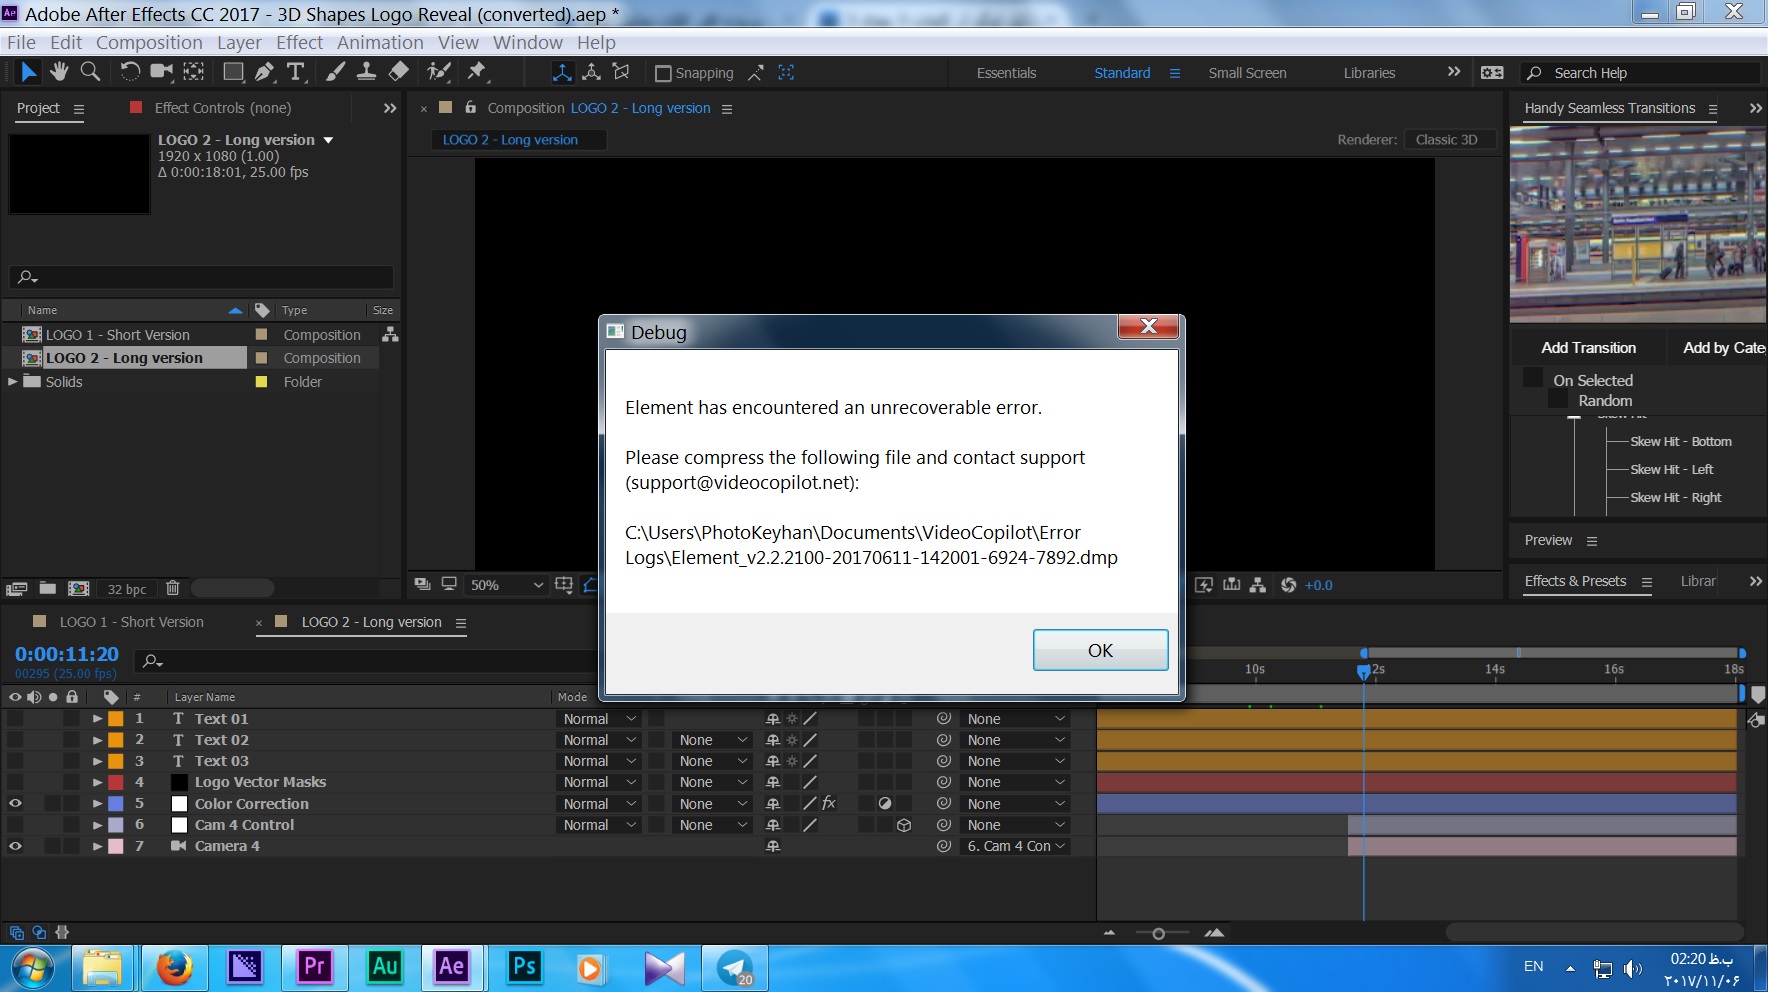Open the 50% magnification dropdown
The height and width of the screenshot is (992, 1768).
[508, 585]
